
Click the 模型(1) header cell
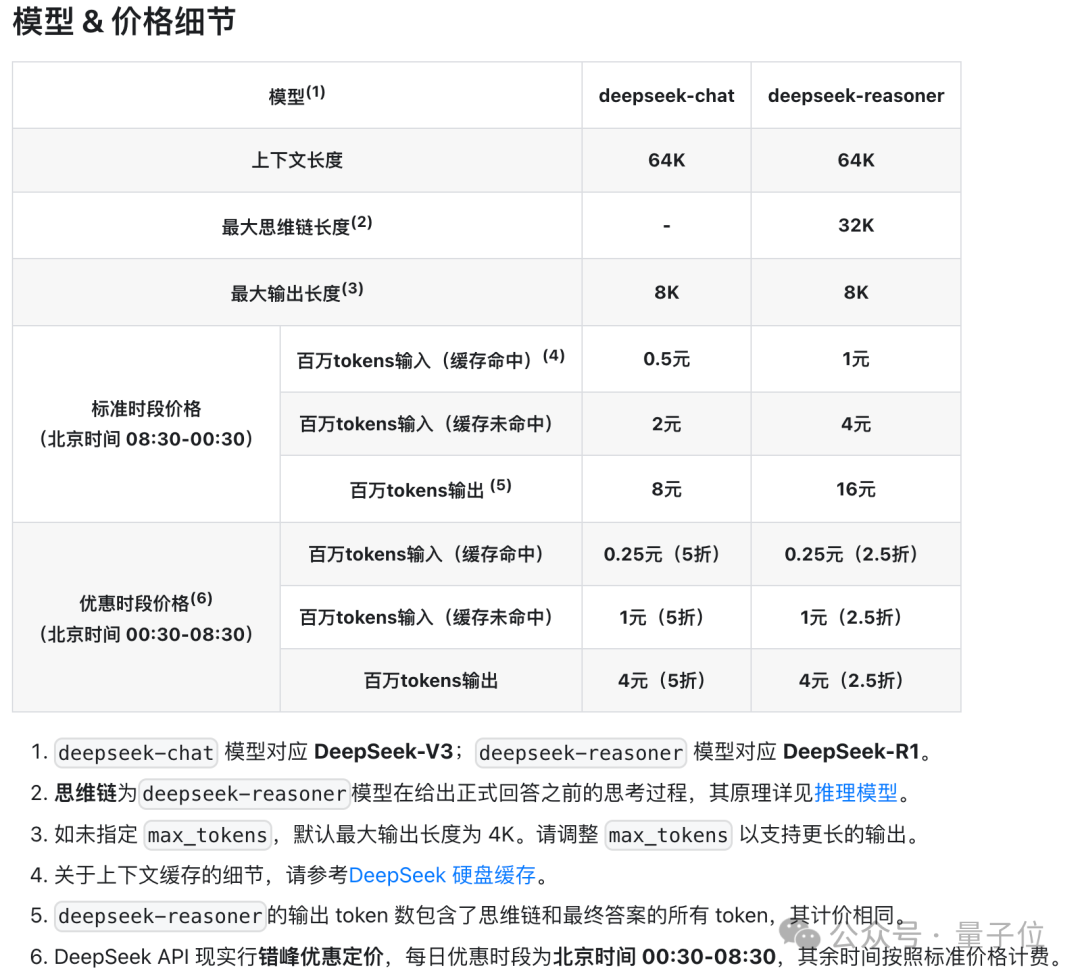pos(297,95)
